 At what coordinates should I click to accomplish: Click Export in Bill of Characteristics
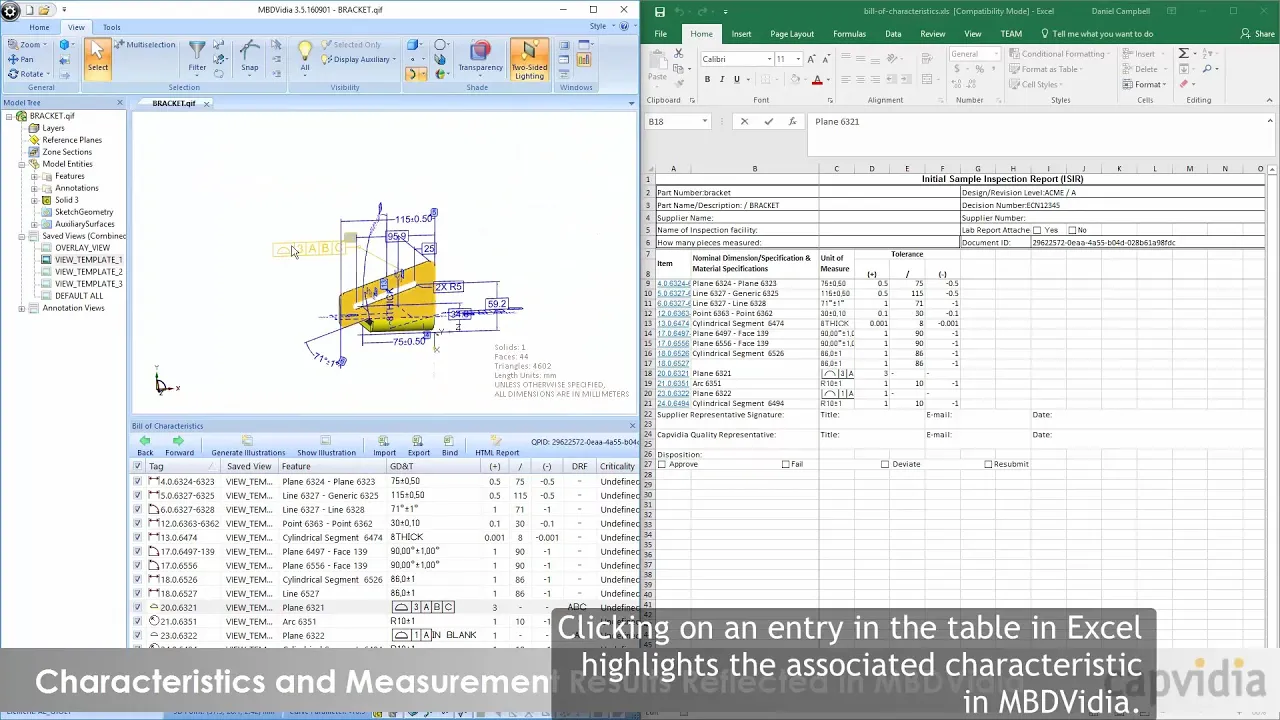(419, 445)
